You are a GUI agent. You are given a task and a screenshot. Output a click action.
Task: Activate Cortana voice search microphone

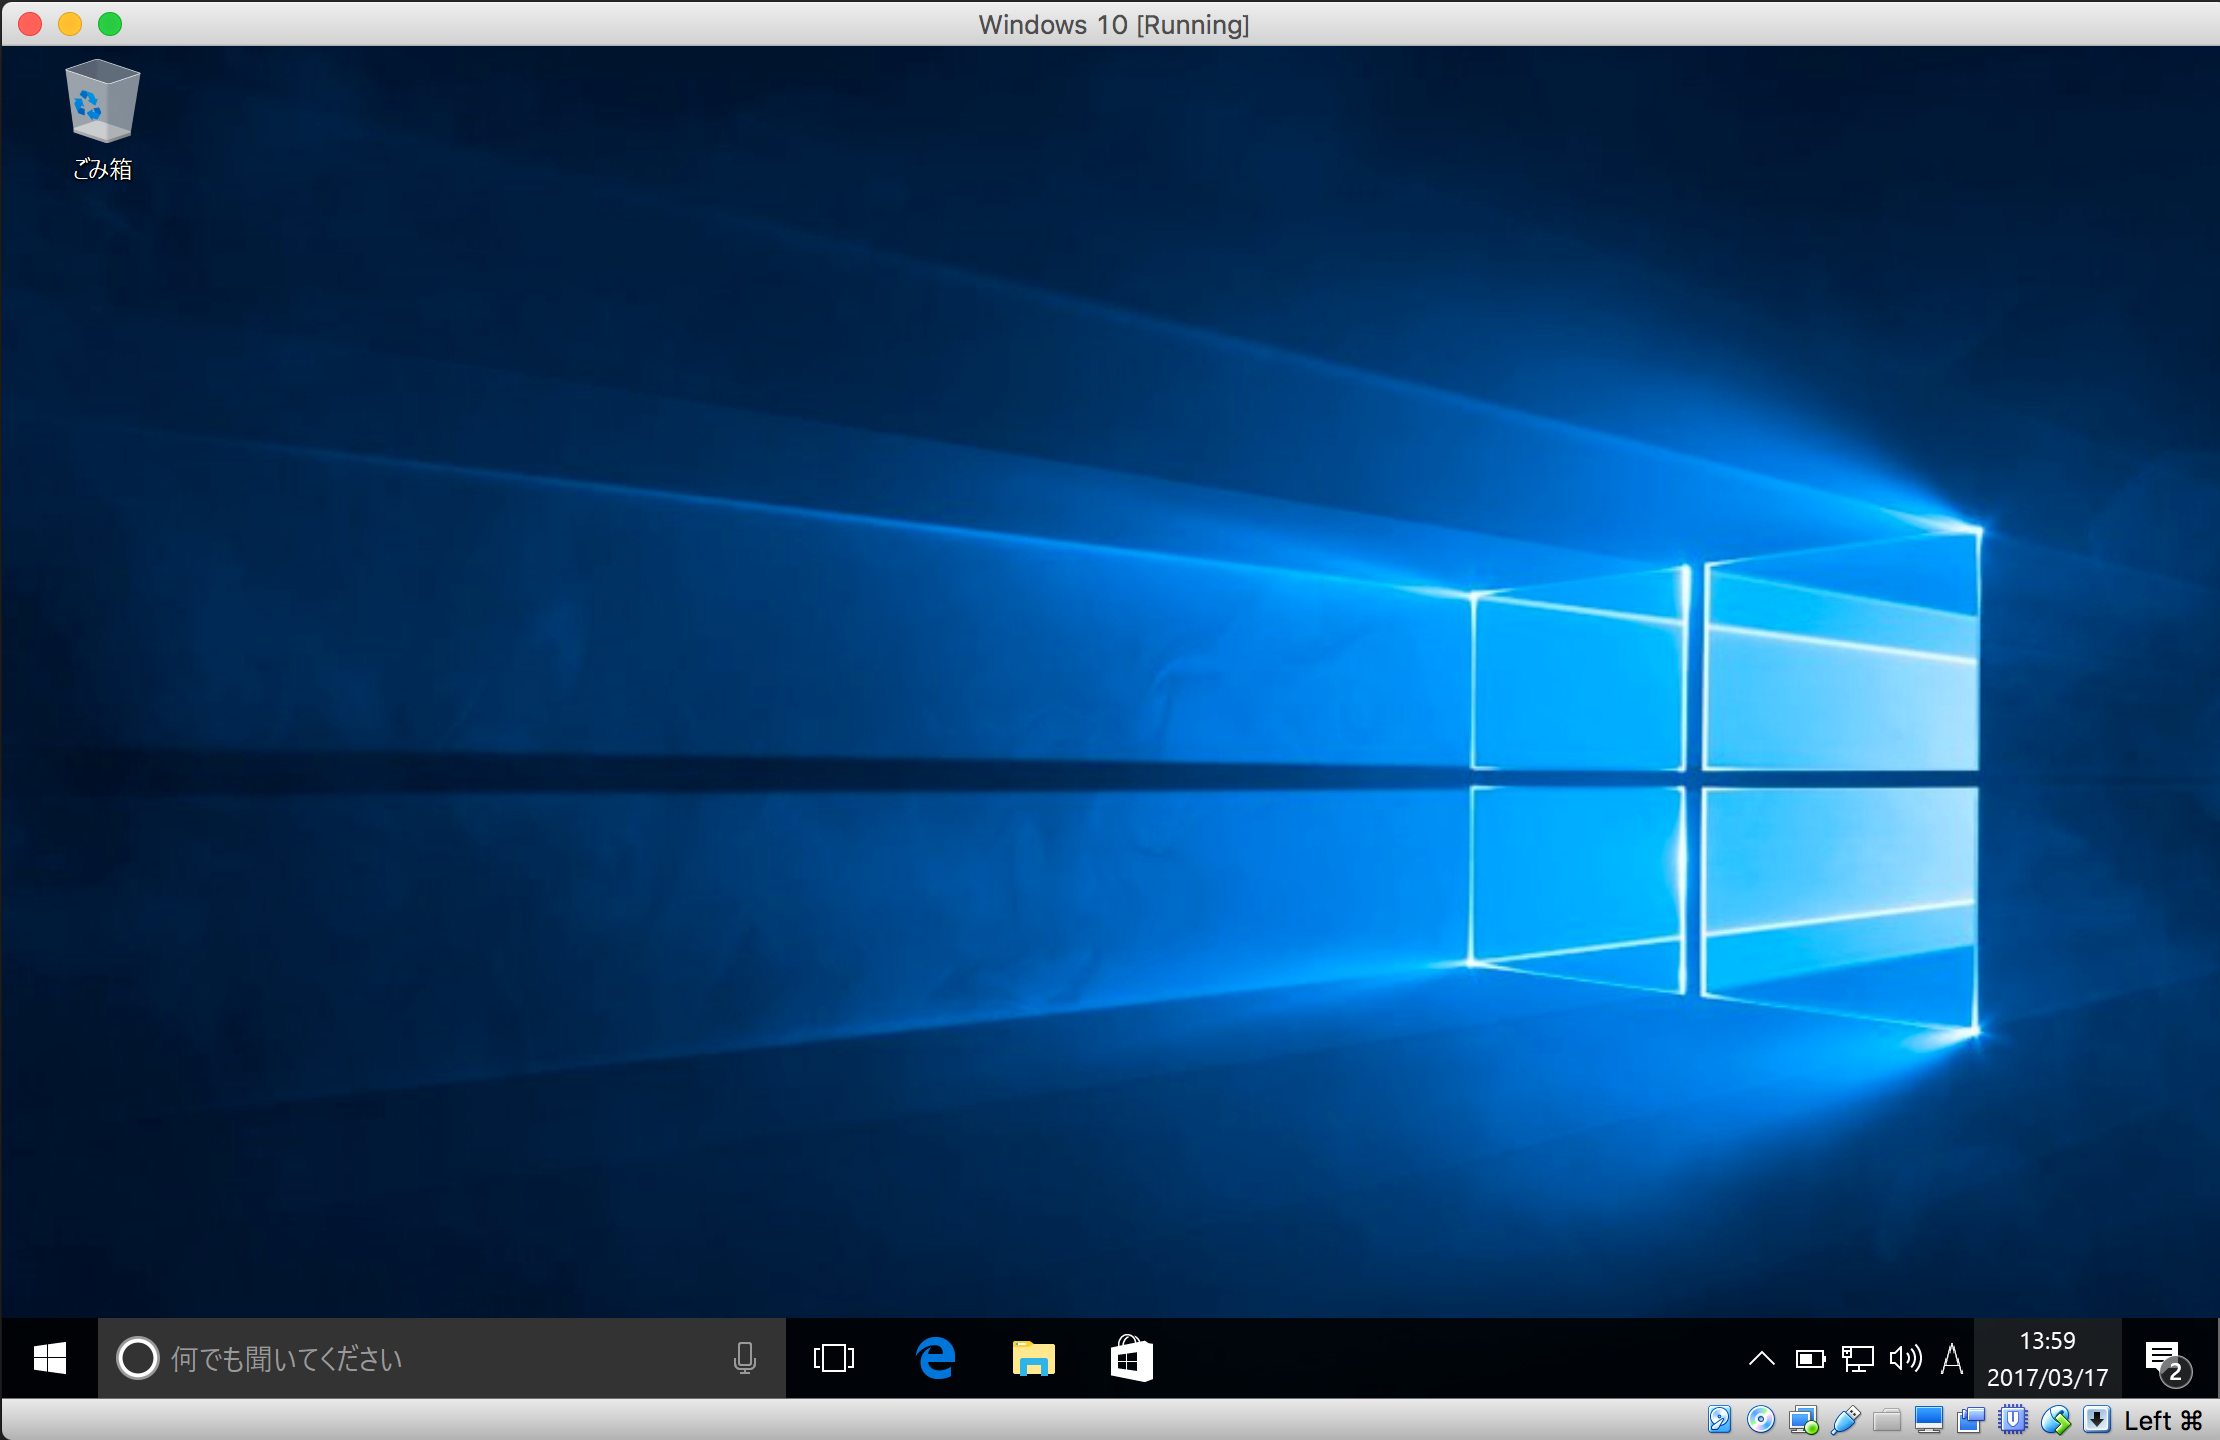click(x=744, y=1358)
